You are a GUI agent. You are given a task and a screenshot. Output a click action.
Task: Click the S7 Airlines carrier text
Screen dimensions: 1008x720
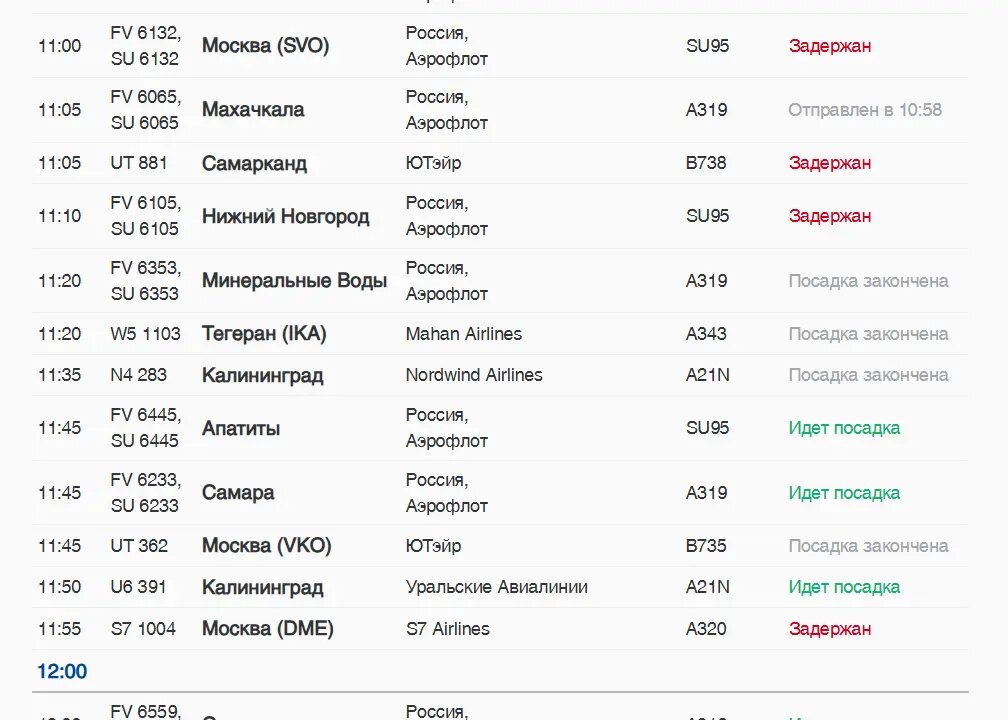click(x=447, y=629)
